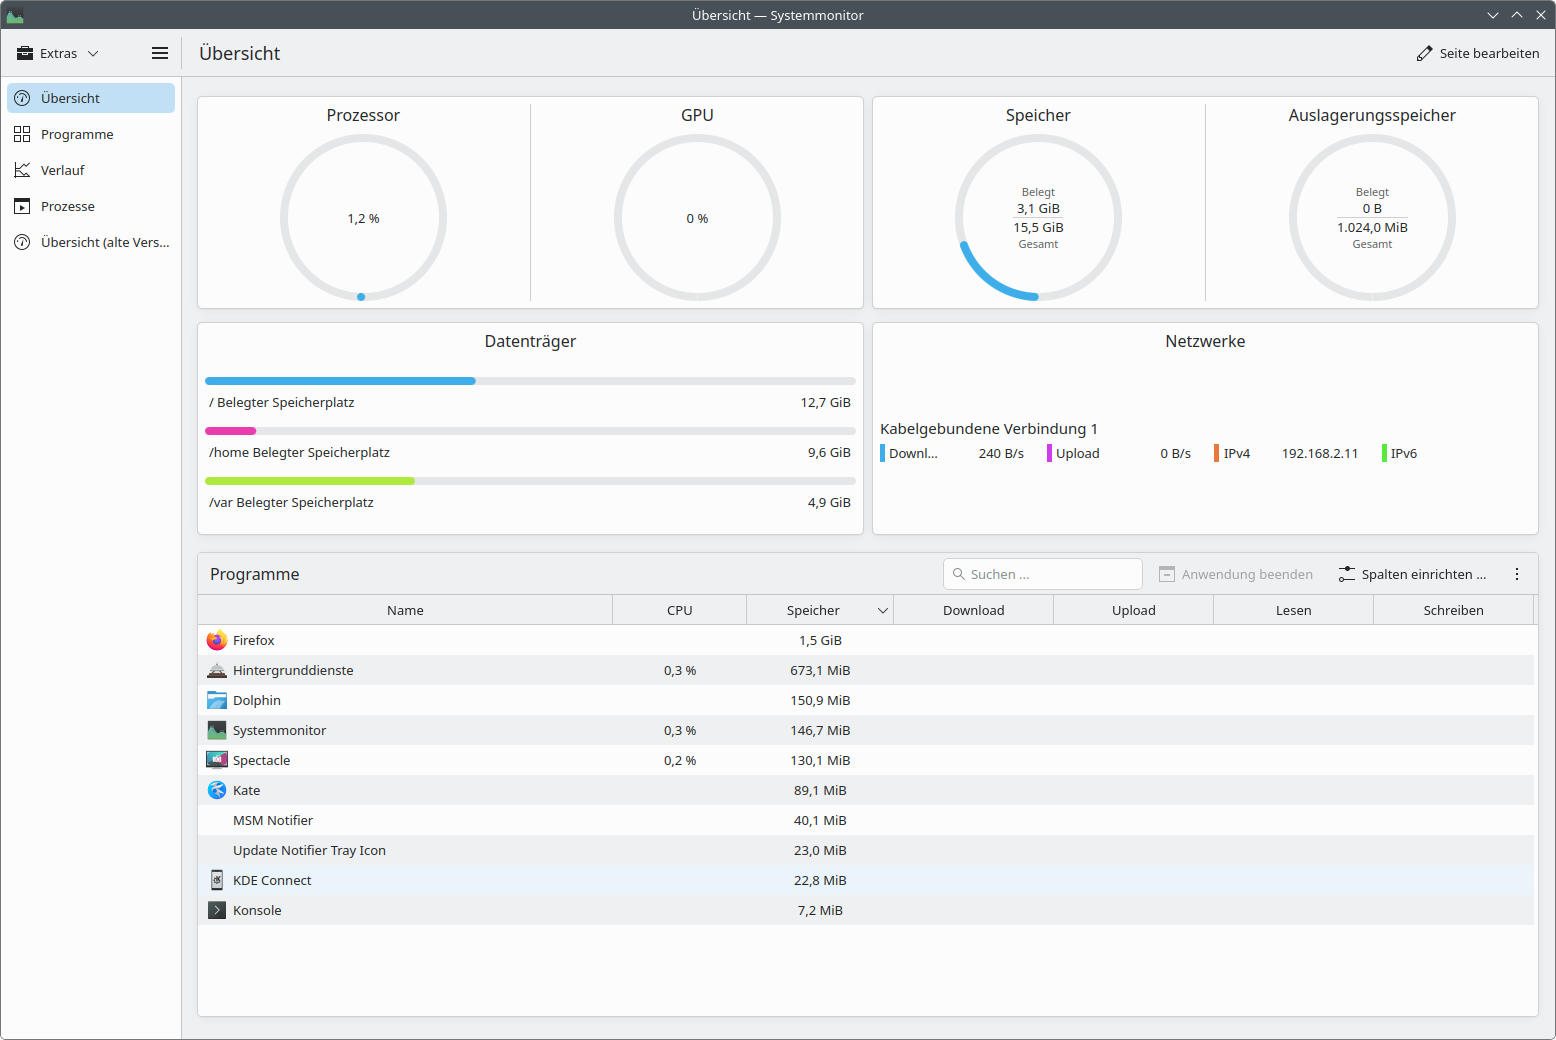Click the Spalten einrichten sliders icon

[1347, 574]
